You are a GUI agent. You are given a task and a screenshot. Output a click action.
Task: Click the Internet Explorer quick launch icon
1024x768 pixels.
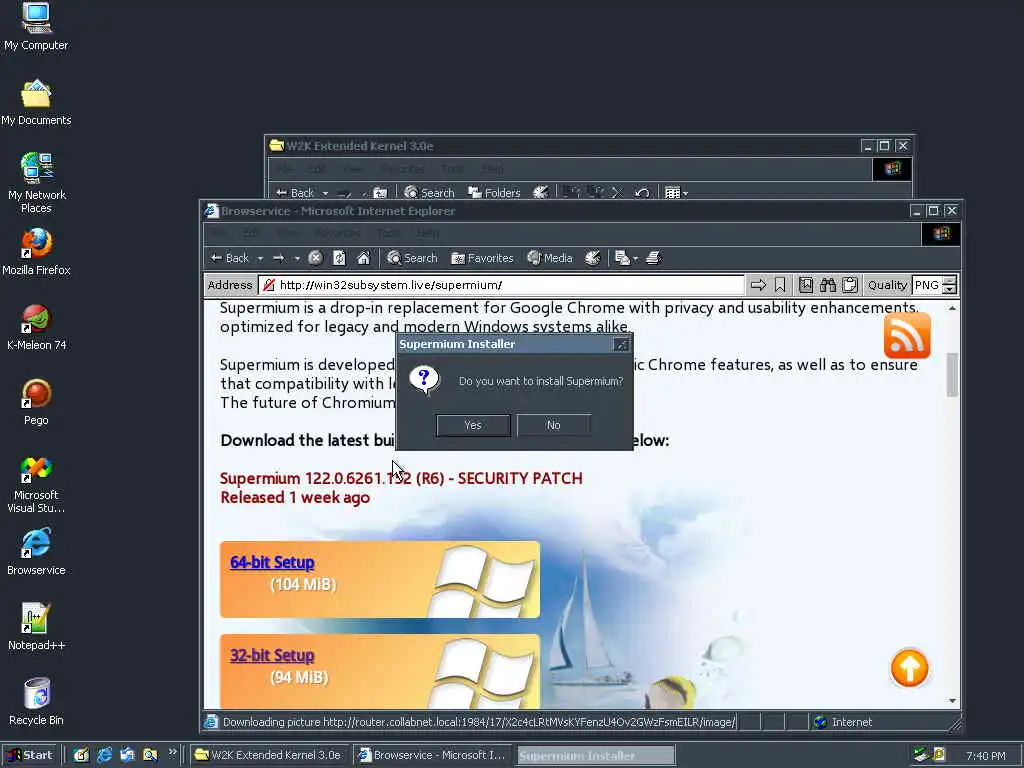pos(104,755)
